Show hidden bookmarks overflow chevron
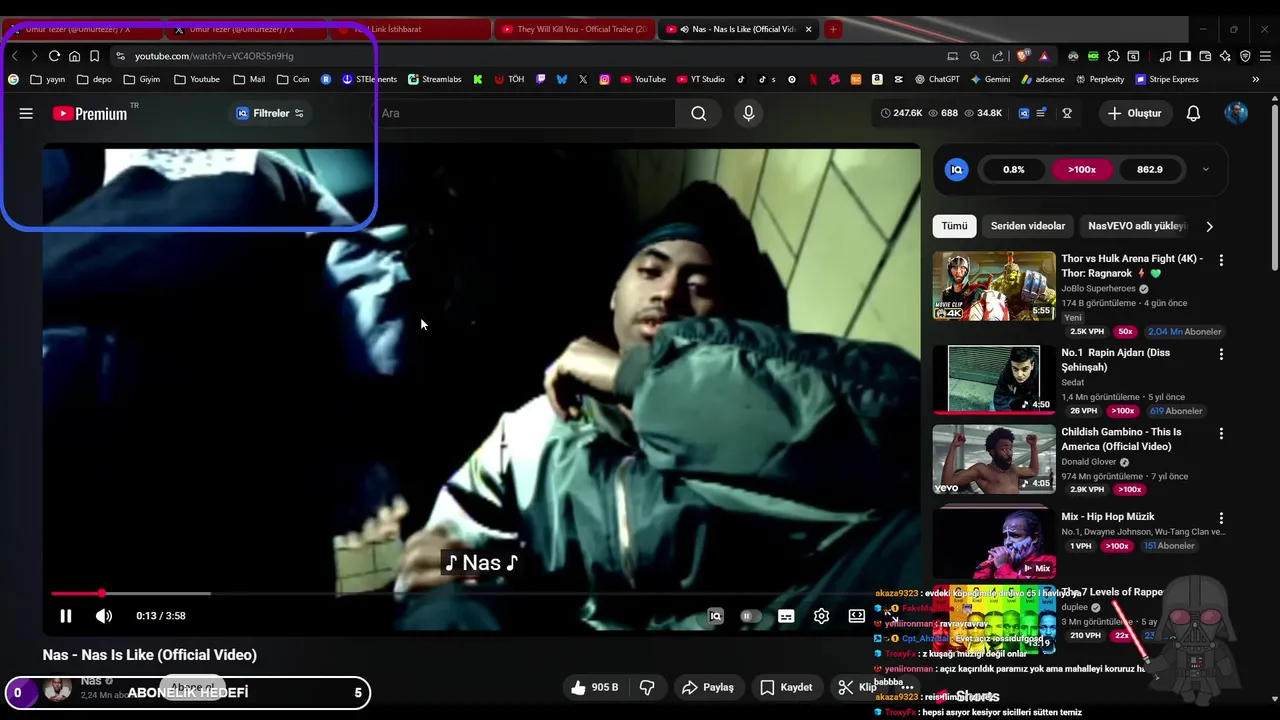This screenshot has width=1280, height=720. (1257, 79)
